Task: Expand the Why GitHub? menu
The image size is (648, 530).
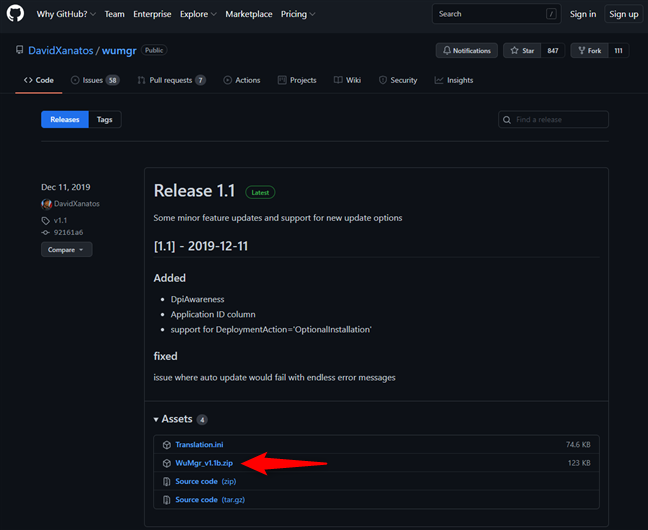Action: coord(66,14)
